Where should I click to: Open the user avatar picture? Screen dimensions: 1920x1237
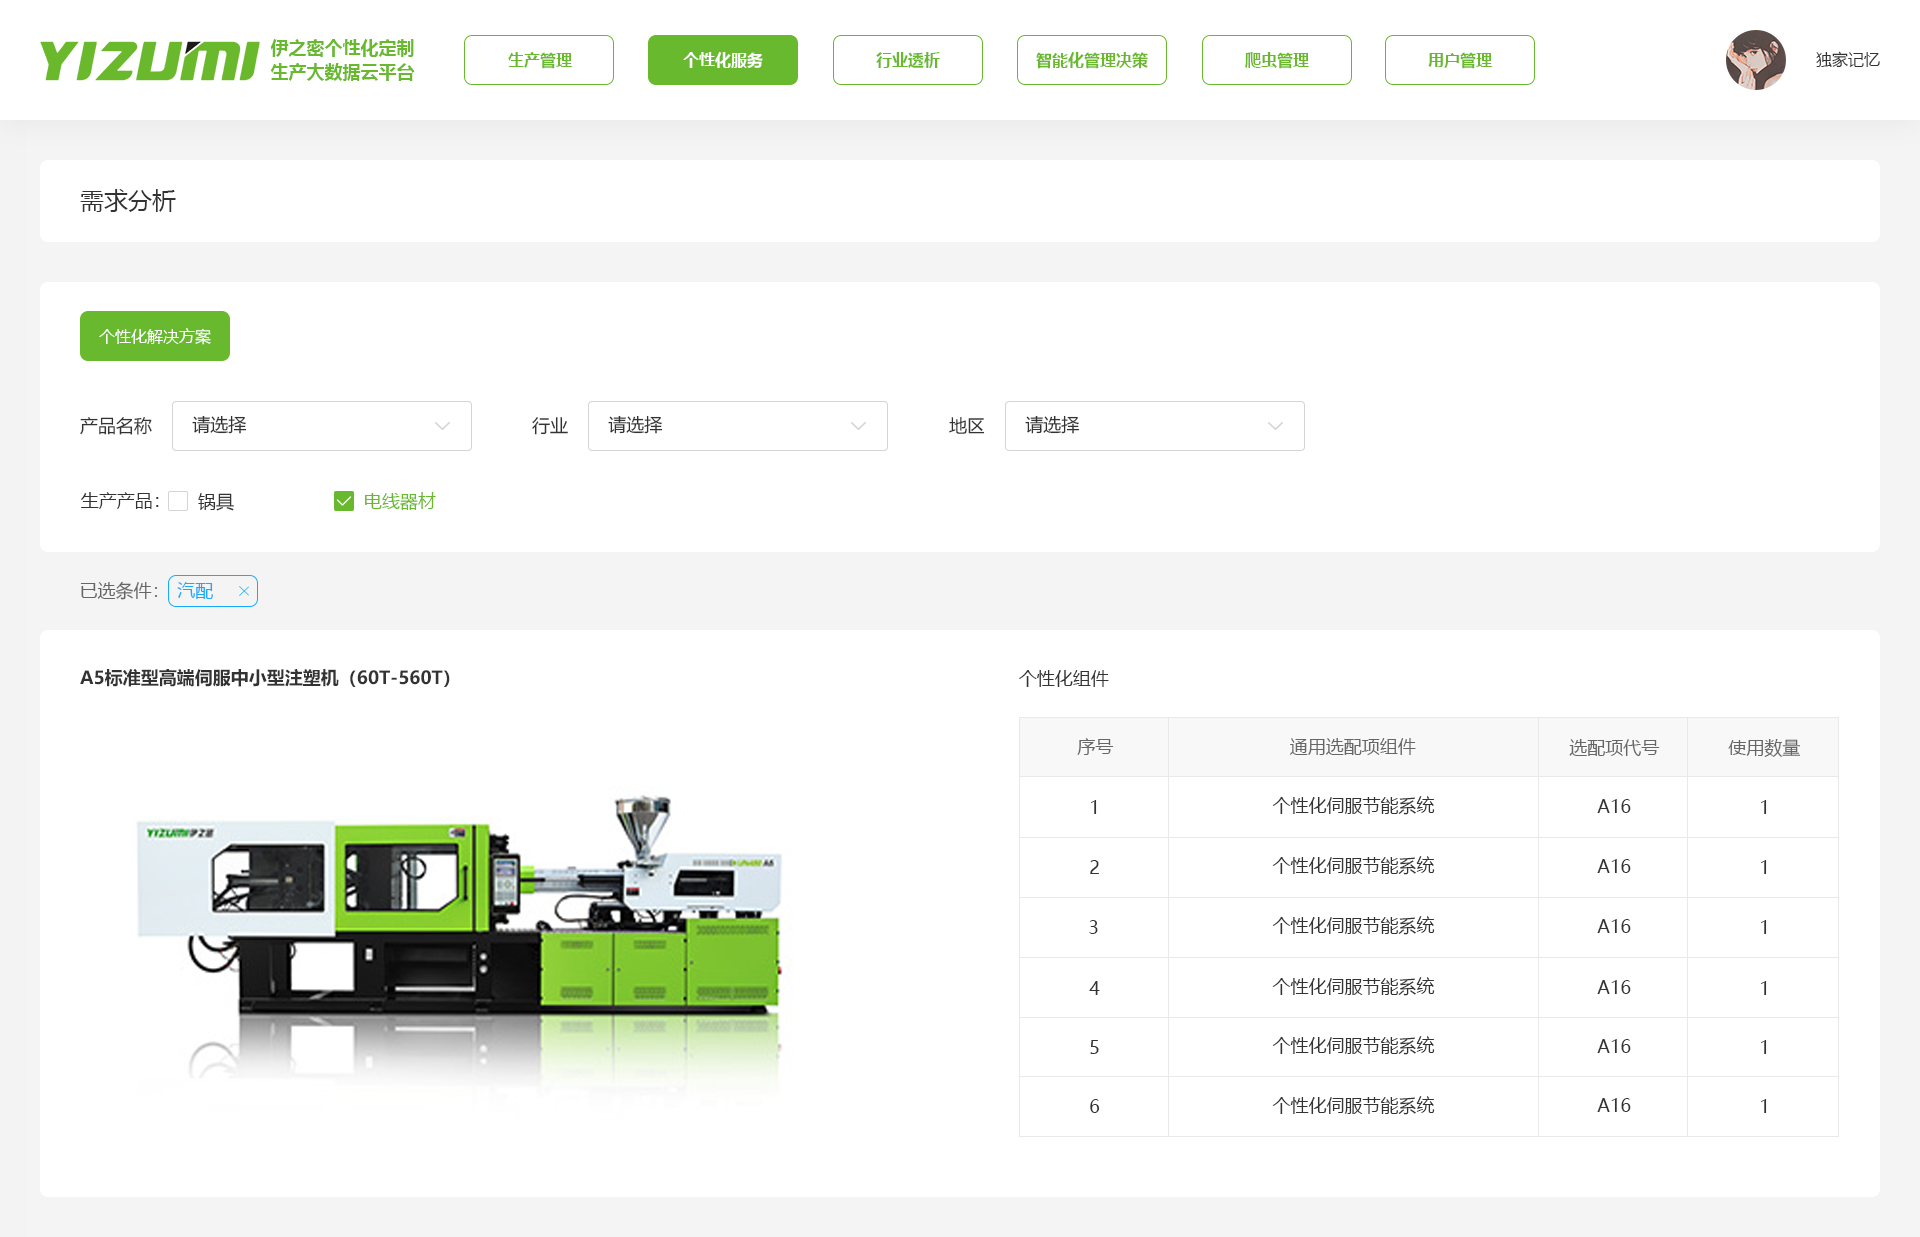[x=1755, y=60]
